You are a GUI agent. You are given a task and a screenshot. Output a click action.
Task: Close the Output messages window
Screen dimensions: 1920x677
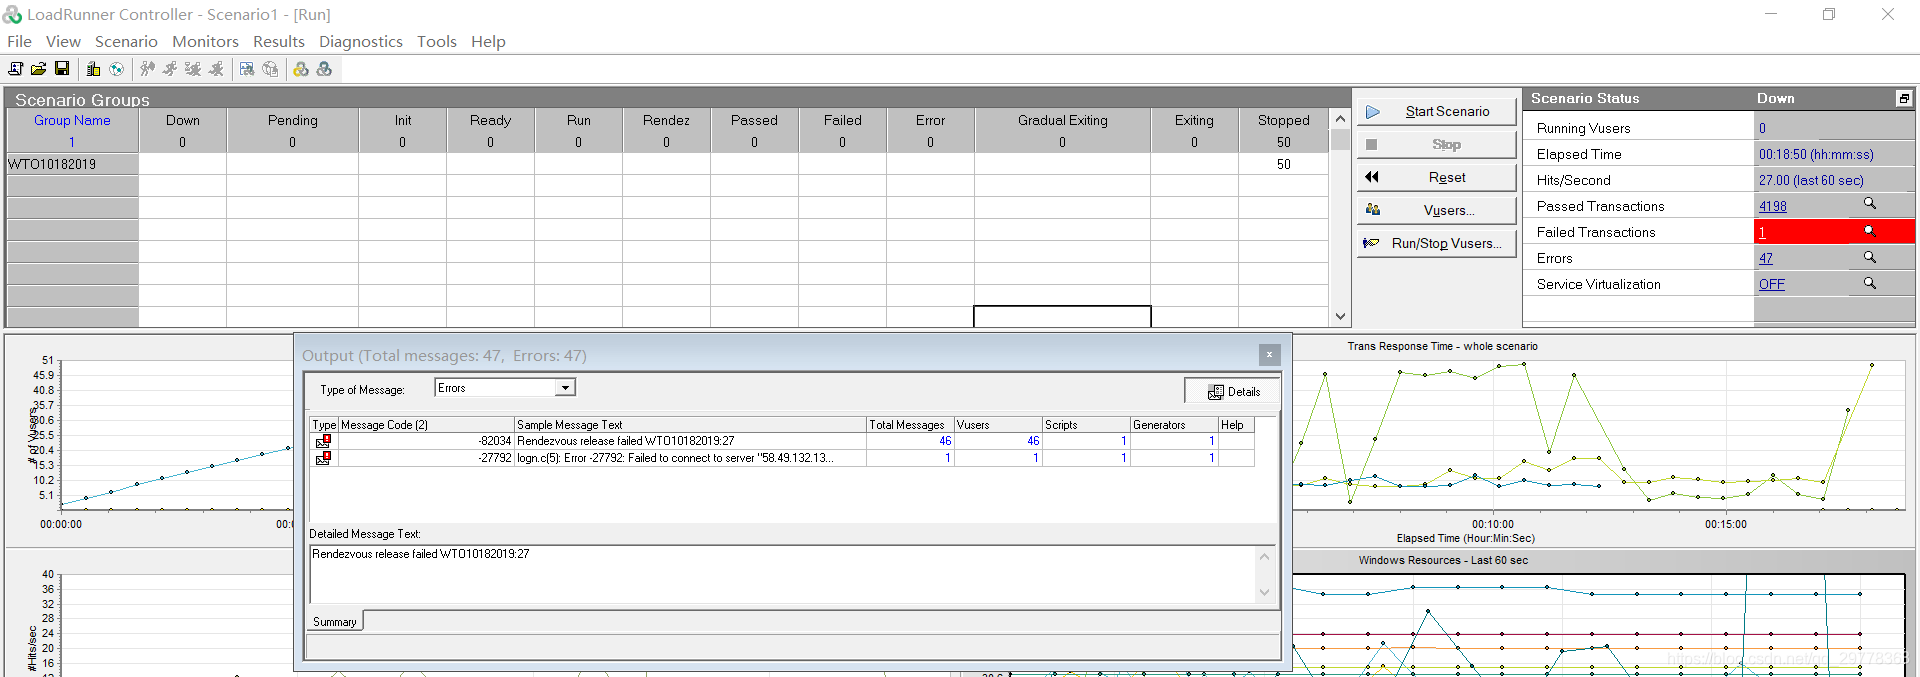pos(1269,355)
